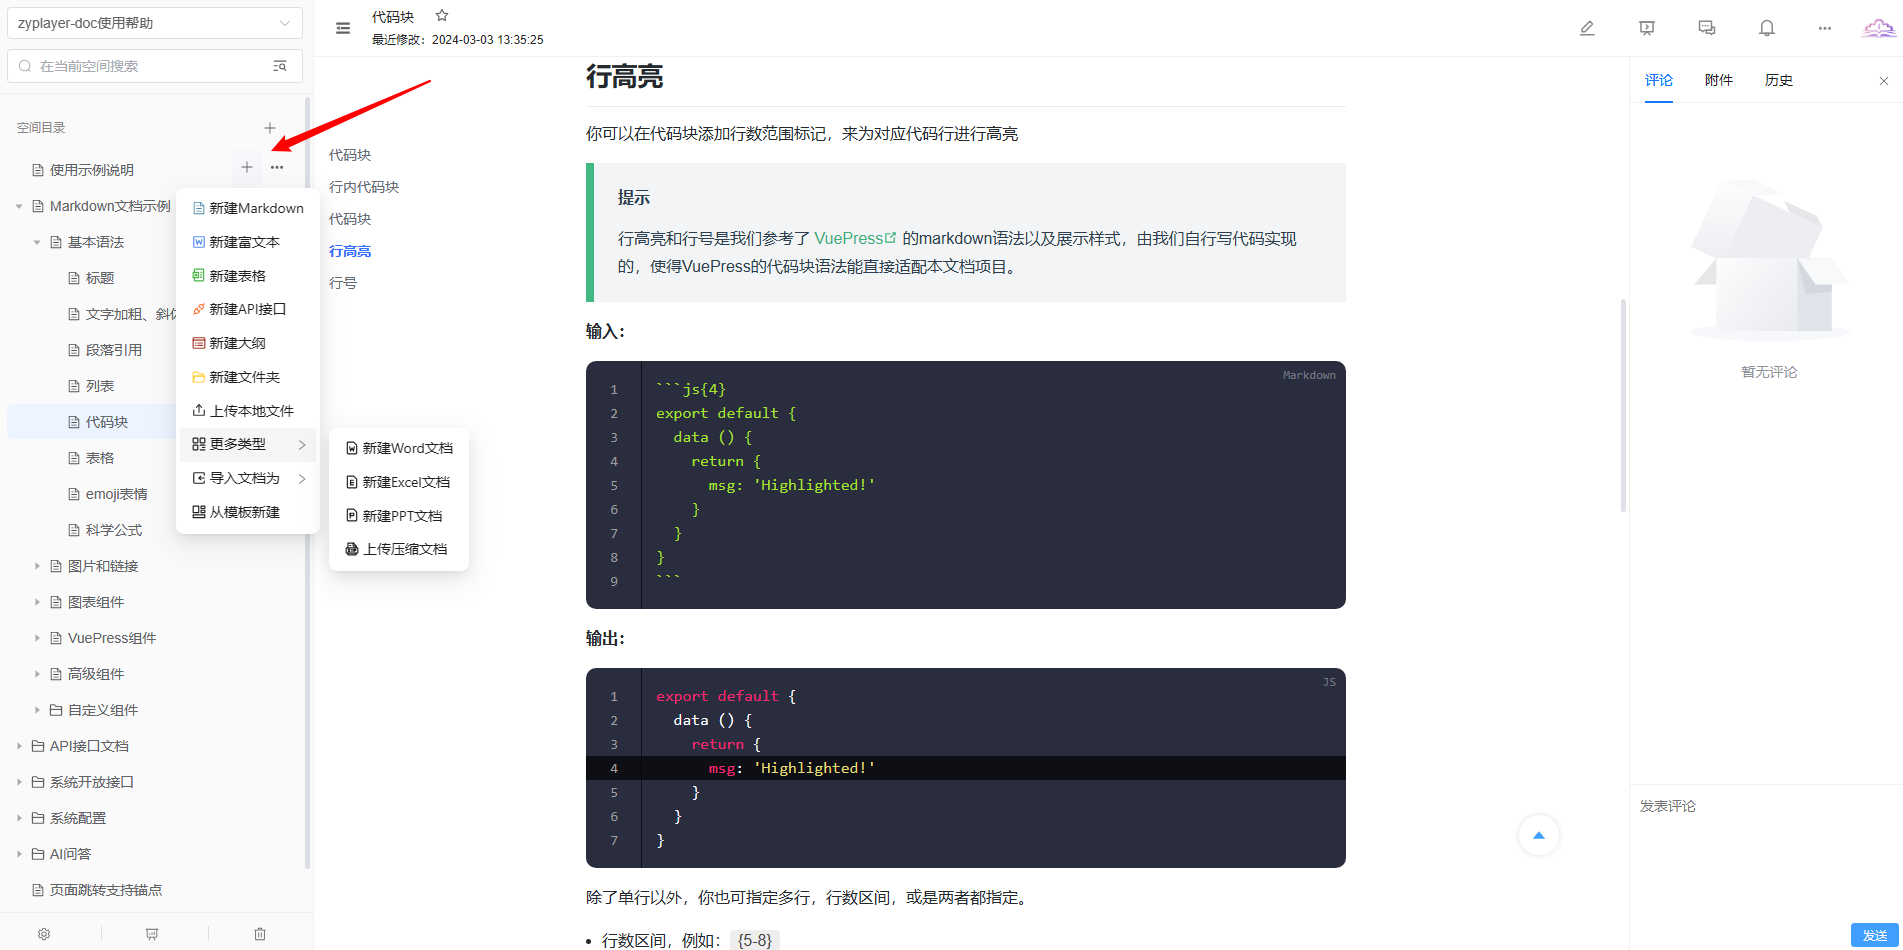1903x950 pixels.
Task: Expand the 高级组件 tree node arrow
Action: pos(37,674)
